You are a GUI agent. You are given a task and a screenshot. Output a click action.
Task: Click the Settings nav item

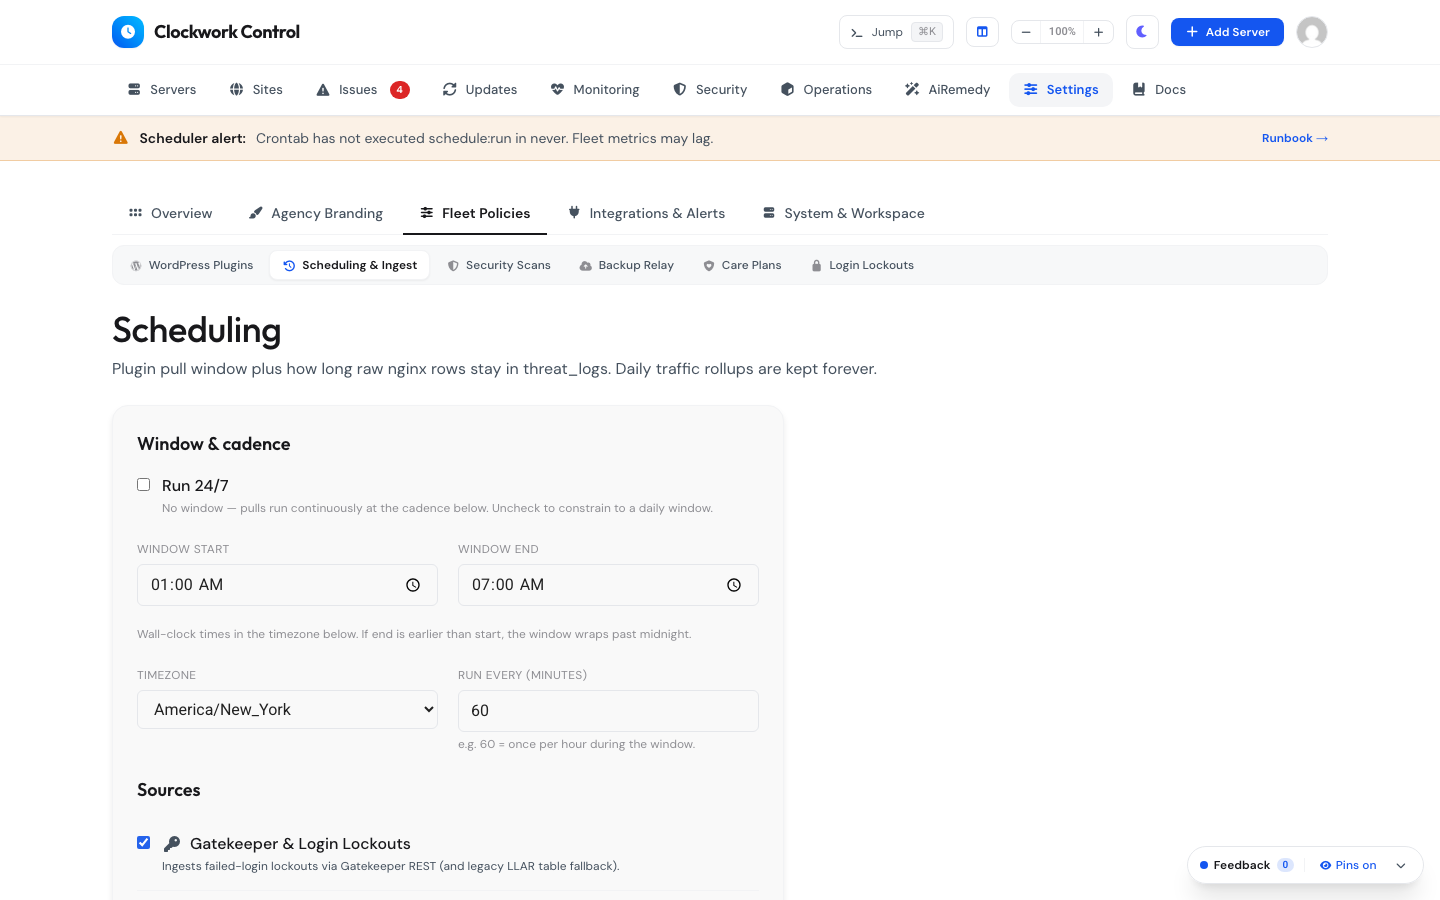click(x=1061, y=90)
